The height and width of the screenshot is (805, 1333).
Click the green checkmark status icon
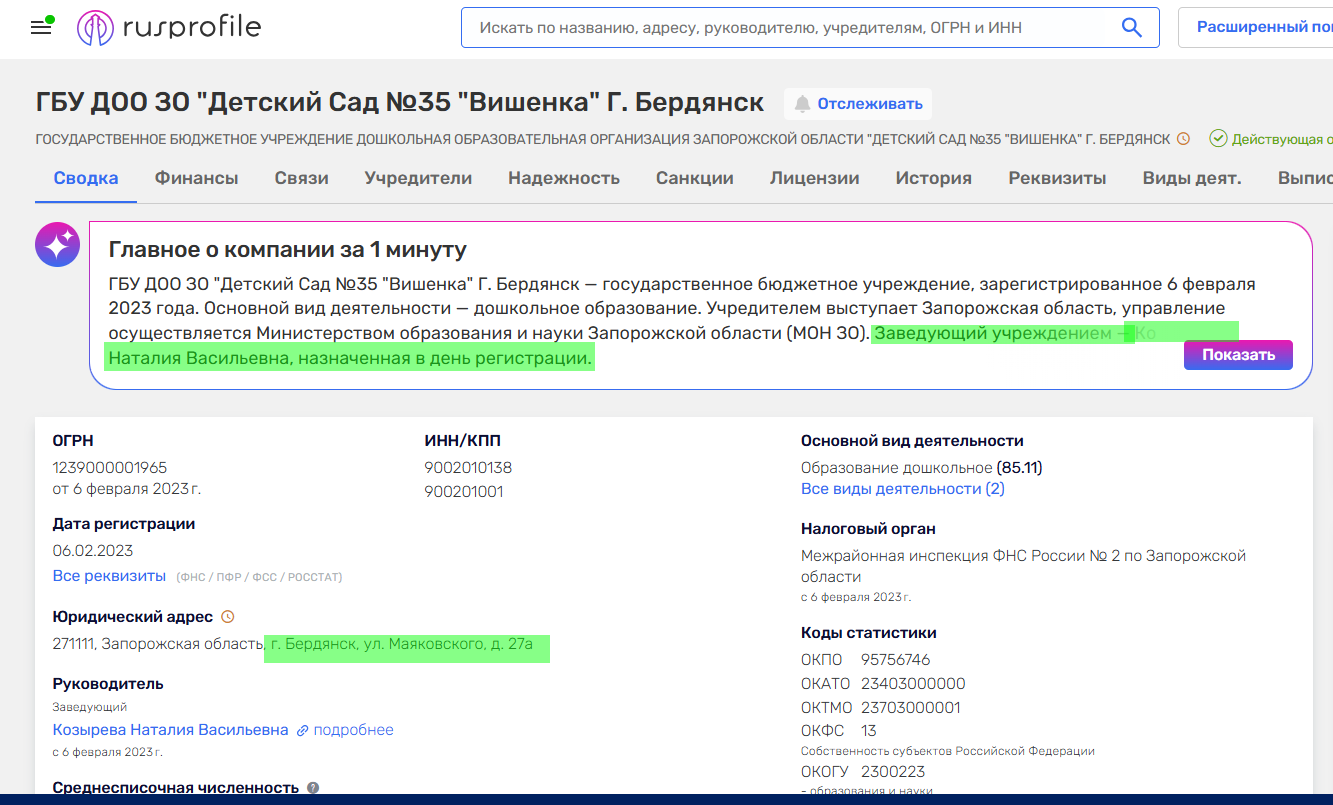click(x=1218, y=139)
